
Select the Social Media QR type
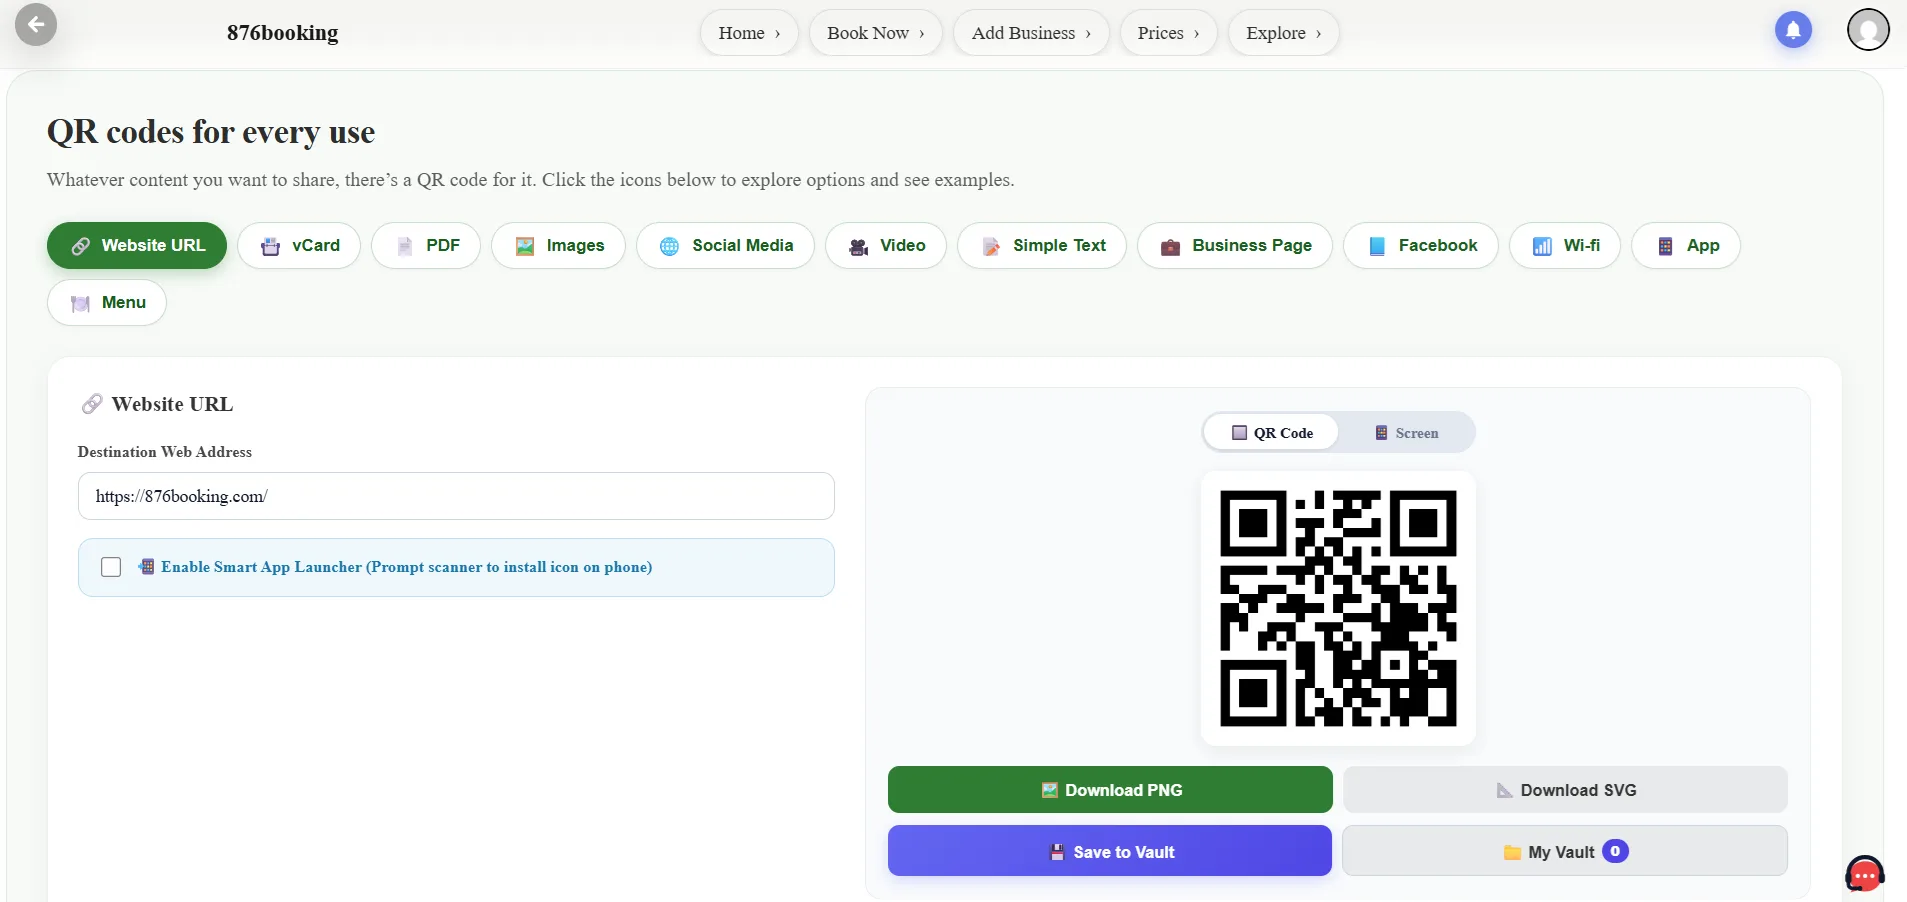725,245
